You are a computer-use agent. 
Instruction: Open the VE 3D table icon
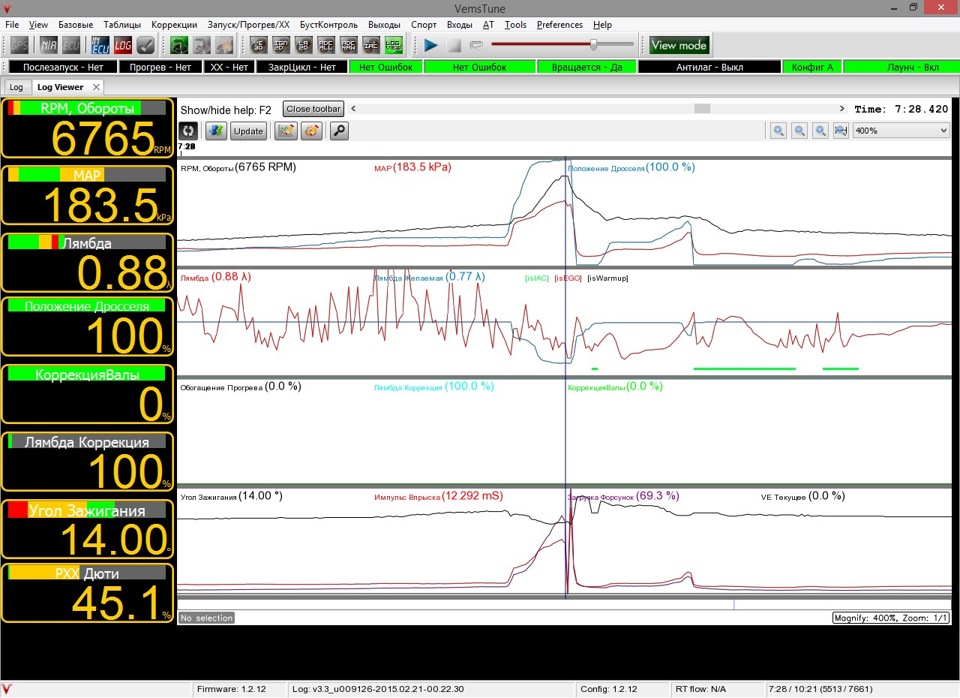pos(258,45)
